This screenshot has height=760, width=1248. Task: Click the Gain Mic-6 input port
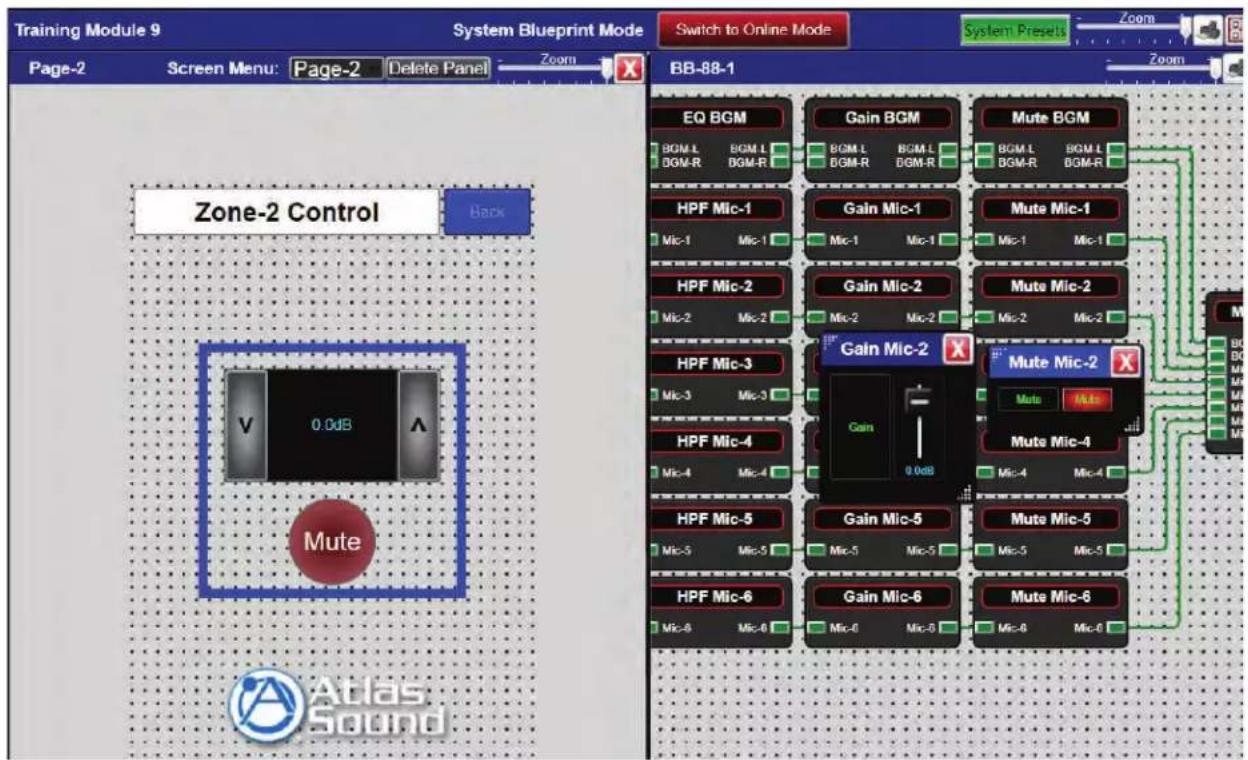tap(816, 629)
